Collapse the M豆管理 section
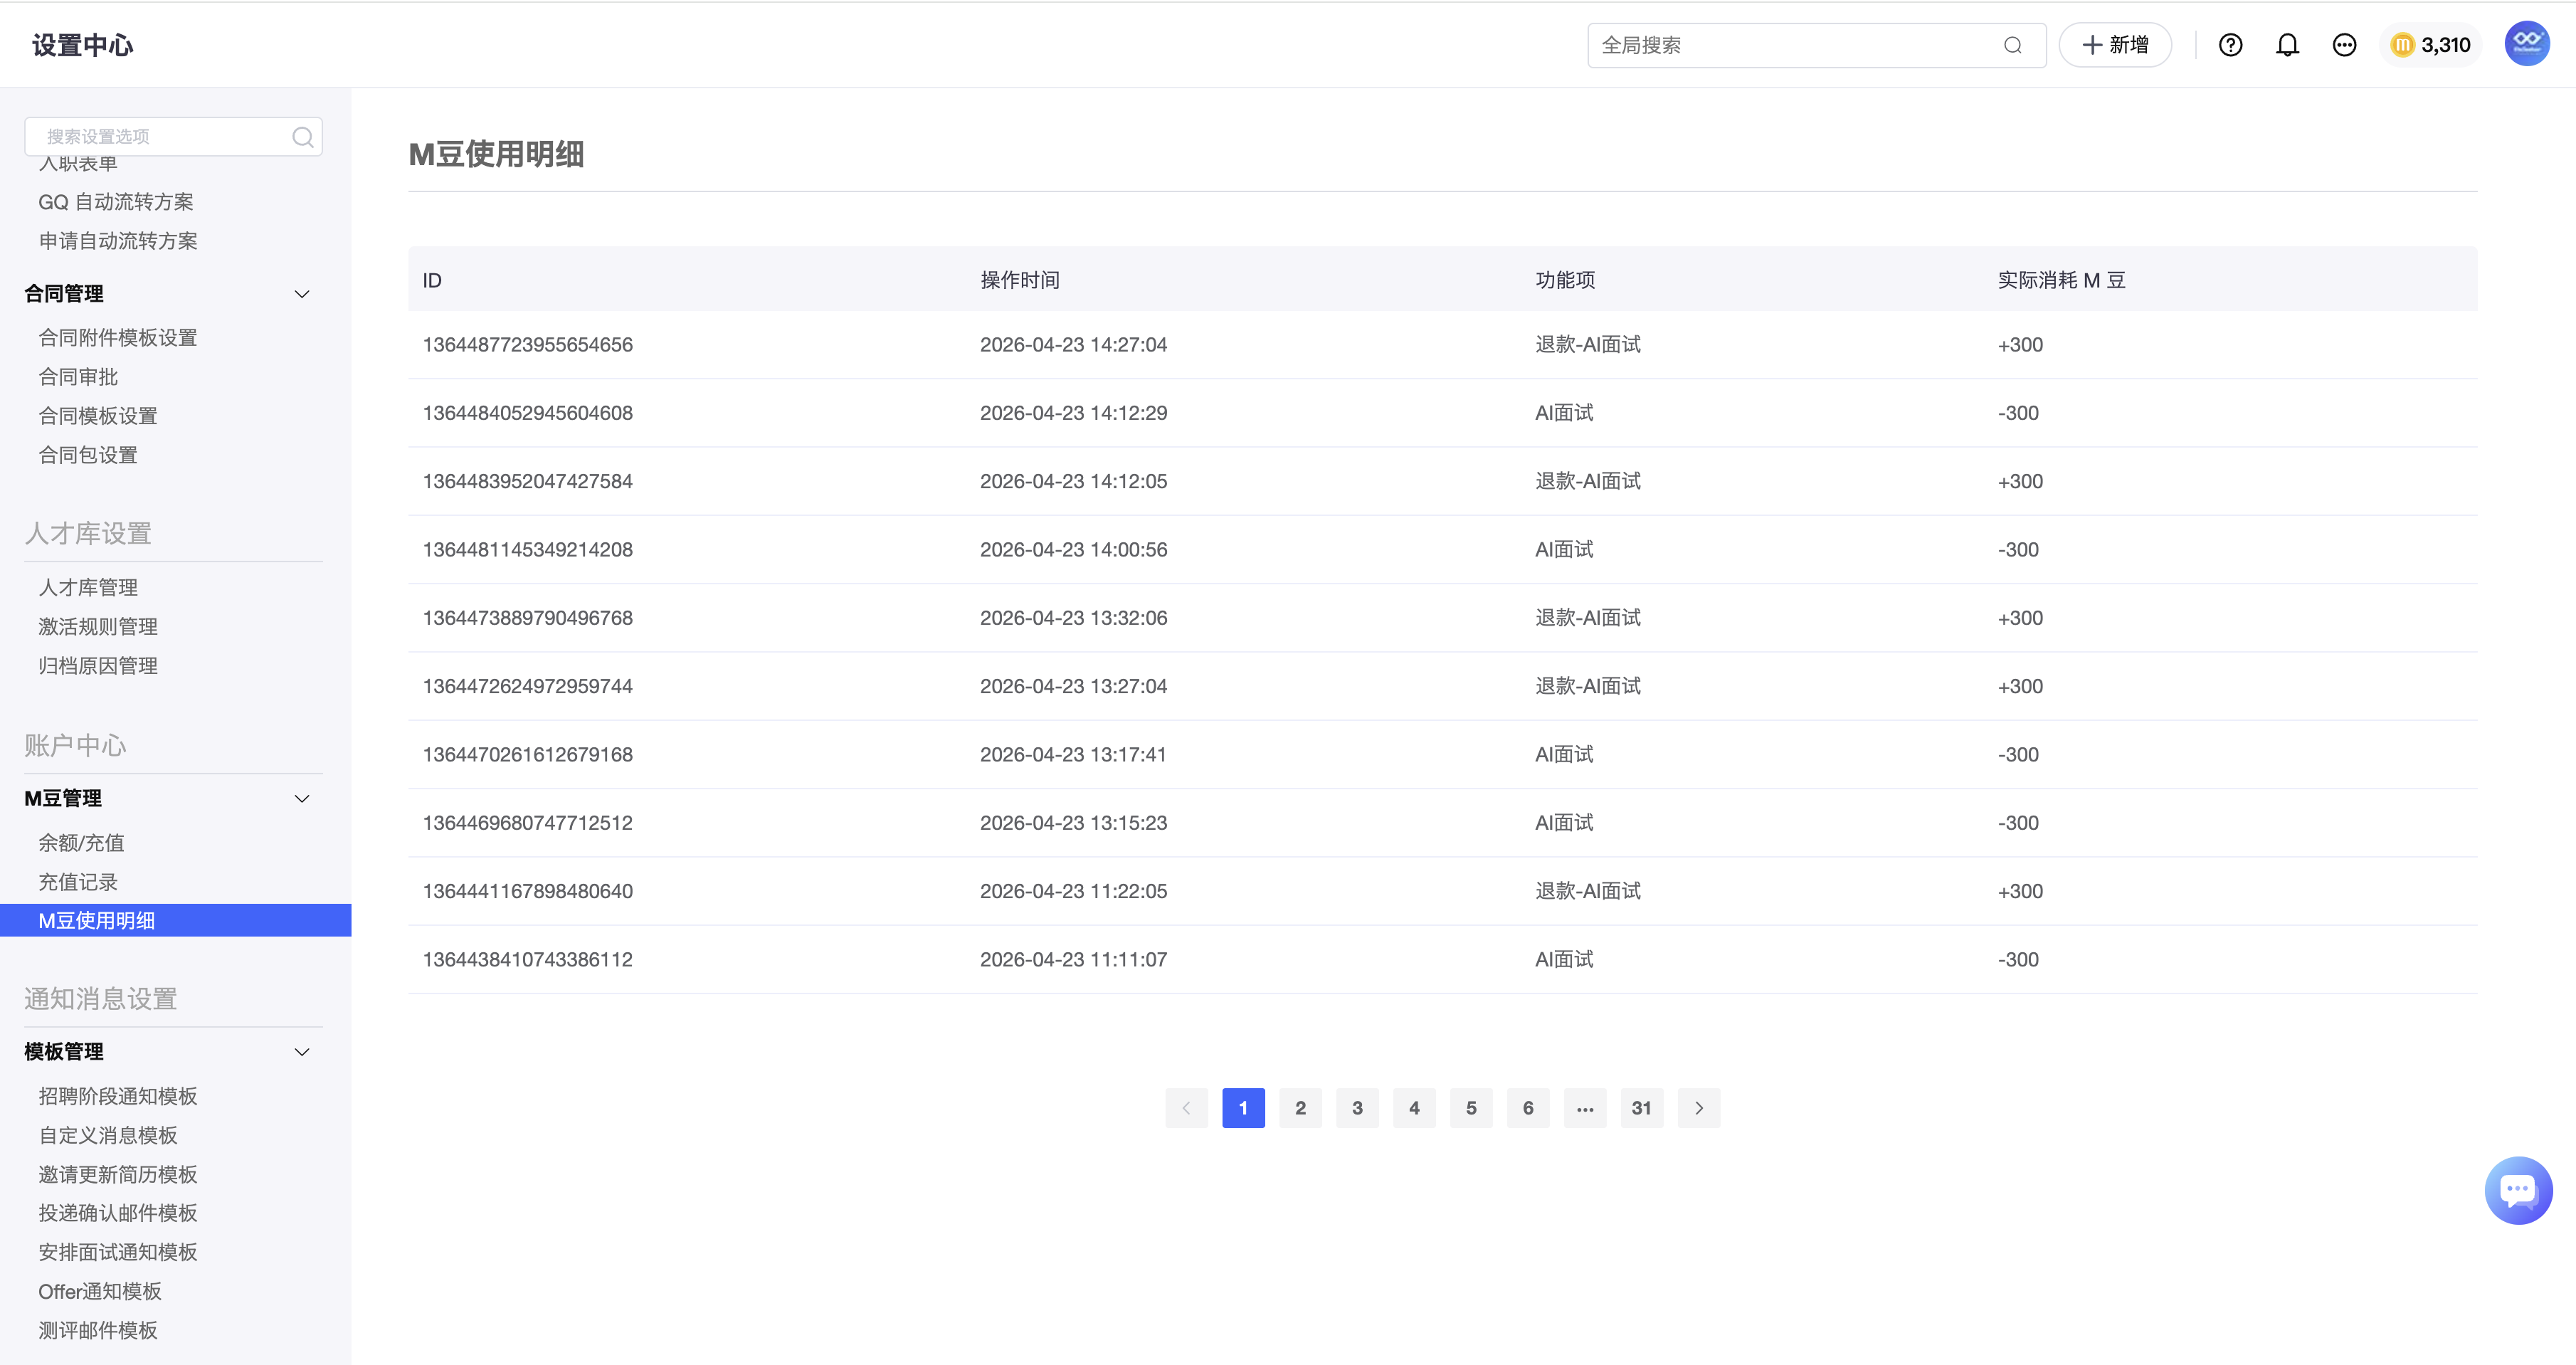 pyautogui.click(x=302, y=798)
